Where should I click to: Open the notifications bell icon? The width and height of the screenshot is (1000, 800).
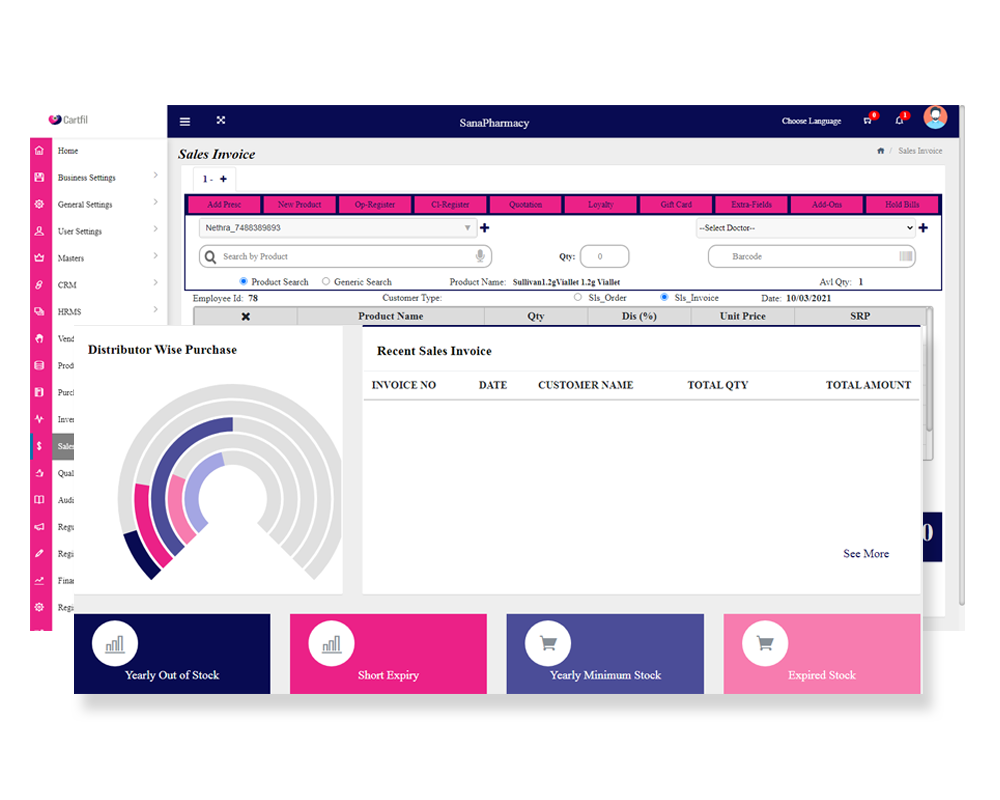tap(899, 121)
